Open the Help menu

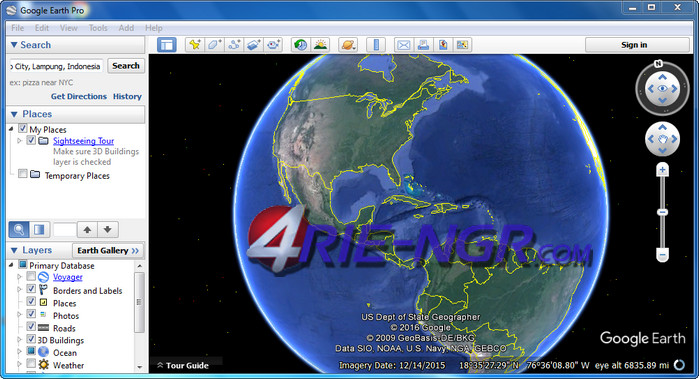click(x=154, y=28)
